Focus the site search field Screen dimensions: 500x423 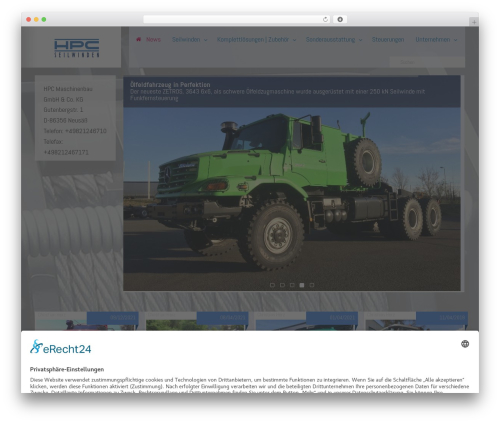[x=427, y=62]
